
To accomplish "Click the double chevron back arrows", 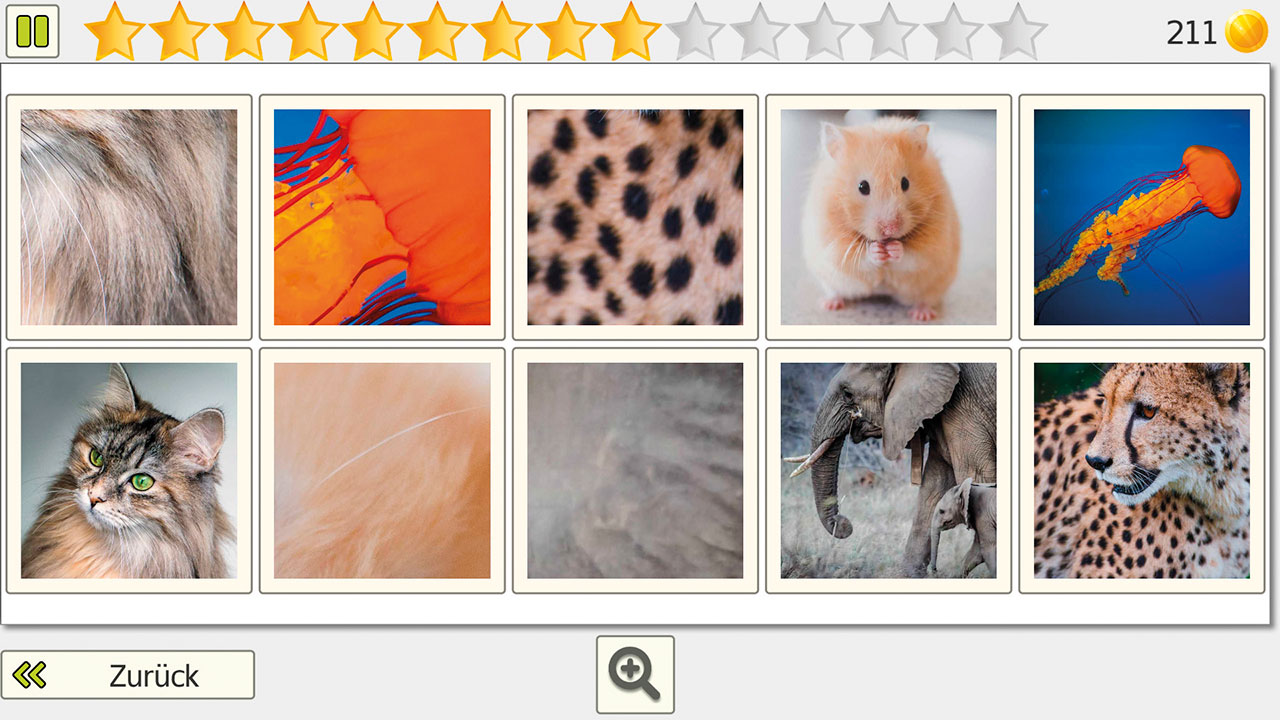I will click(30, 675).
